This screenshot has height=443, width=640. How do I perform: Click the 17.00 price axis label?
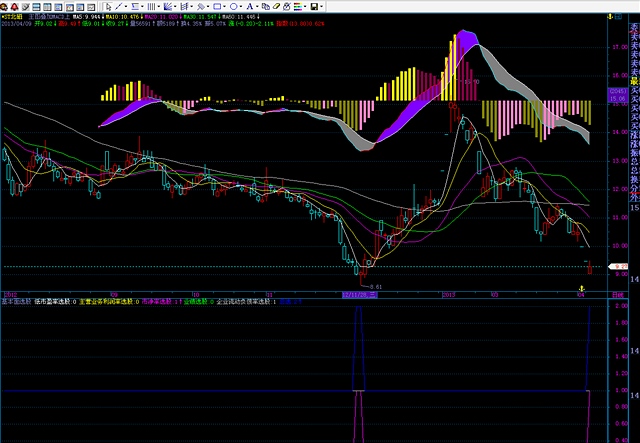click(620, 47)
